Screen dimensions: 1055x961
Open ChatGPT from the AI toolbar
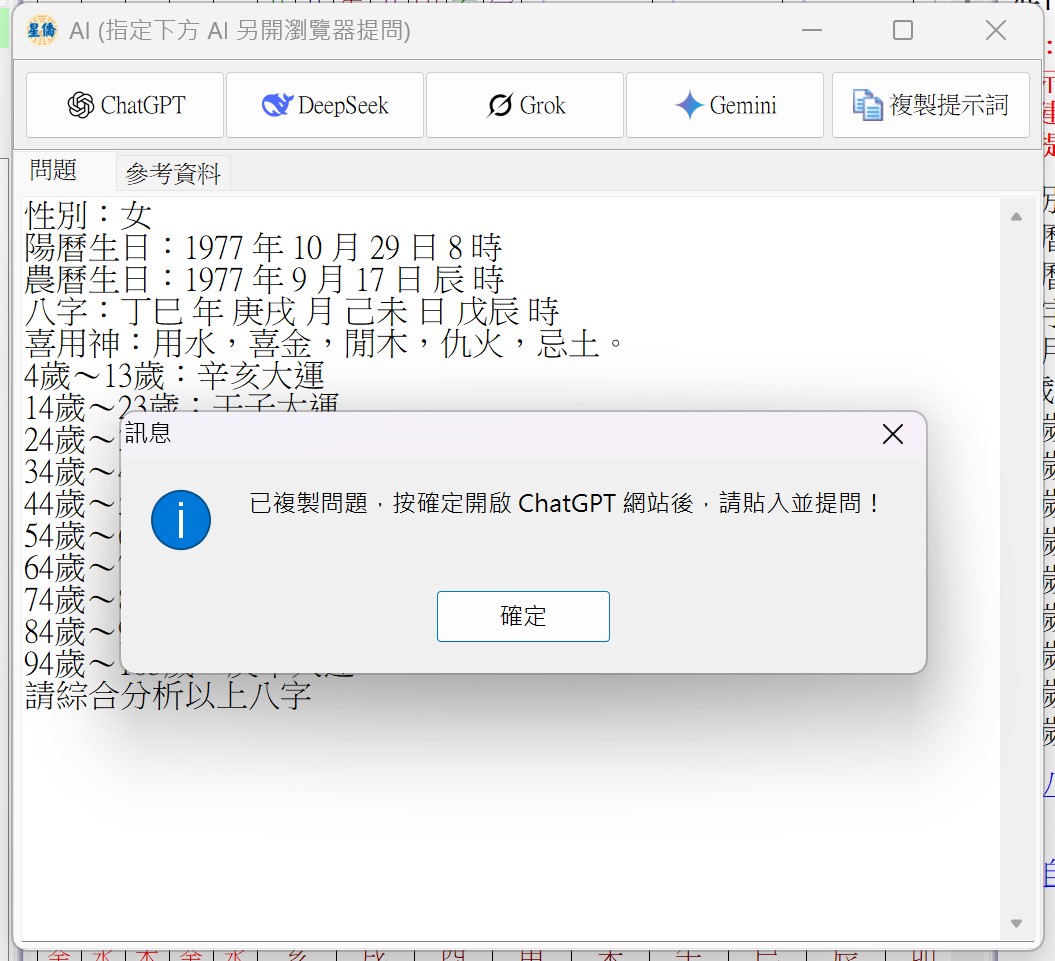pyautogui.click(x=125, y=105)
